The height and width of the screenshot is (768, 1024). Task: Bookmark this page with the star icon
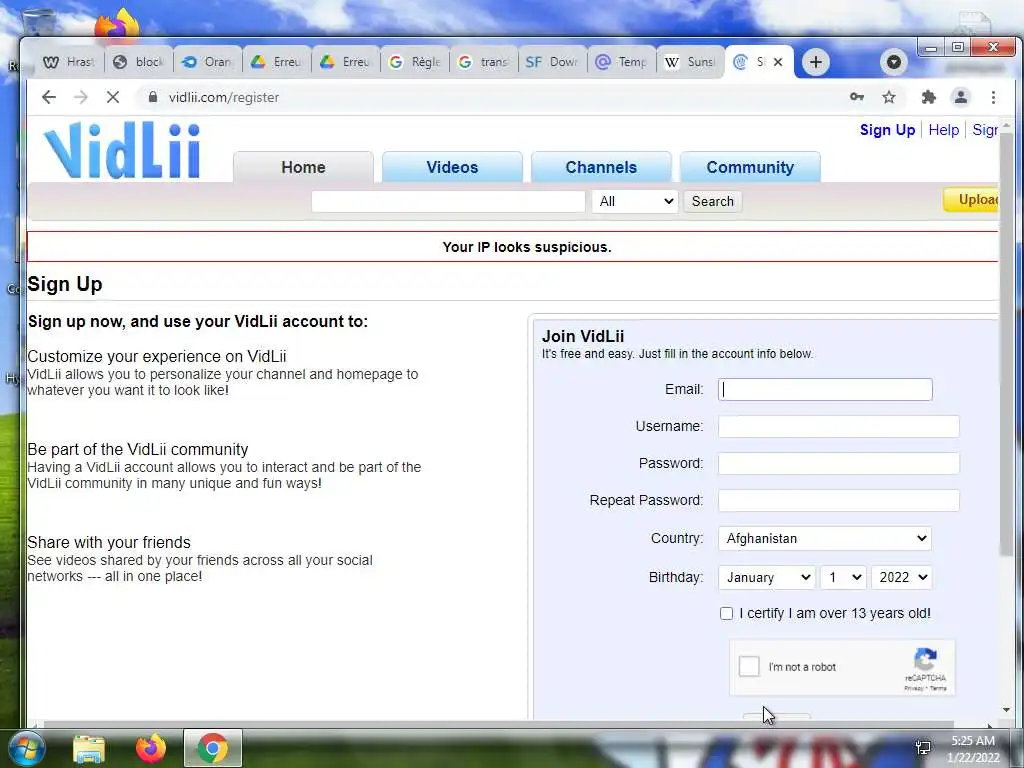click(x=889, y=97)
